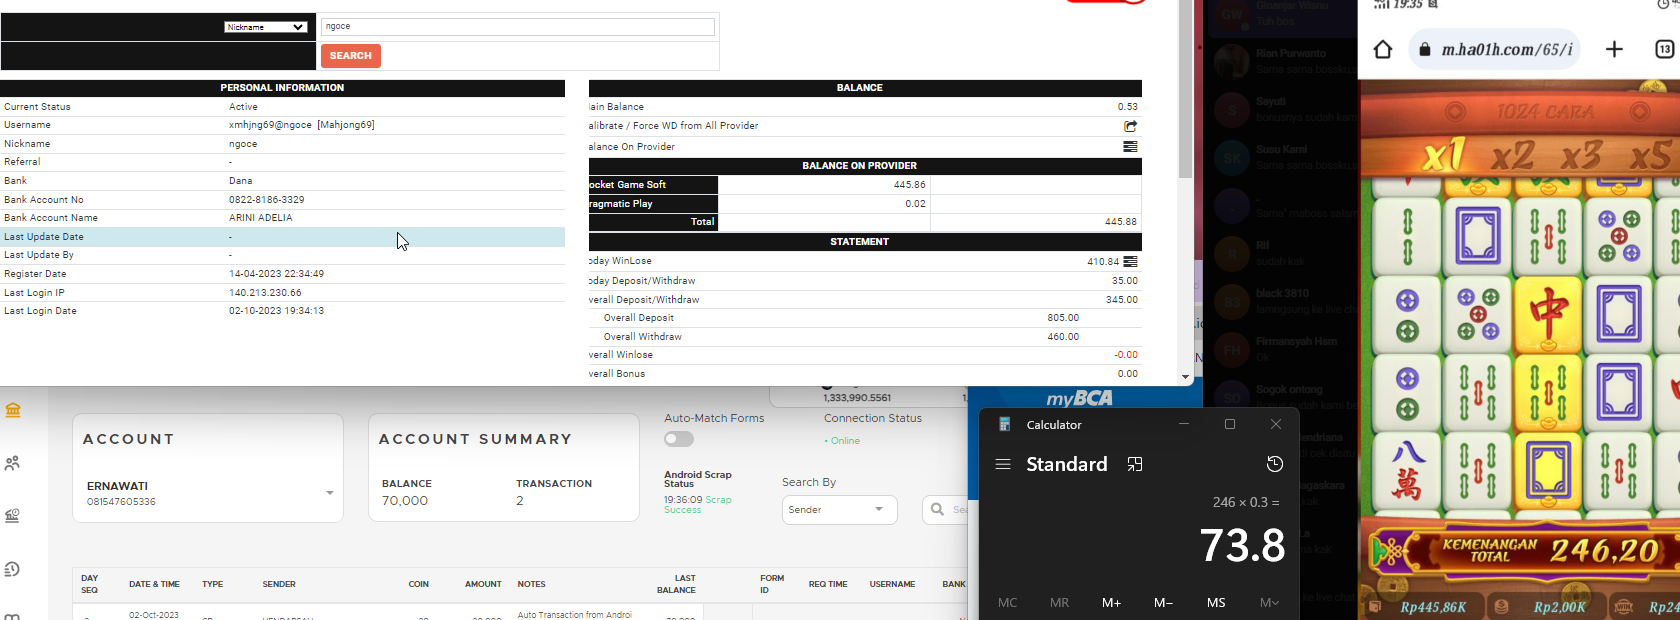Screen dimensions: 1680x620
Task: Toggle Calculator keep-on-top icon
Action: click(x=1135, y=464)
